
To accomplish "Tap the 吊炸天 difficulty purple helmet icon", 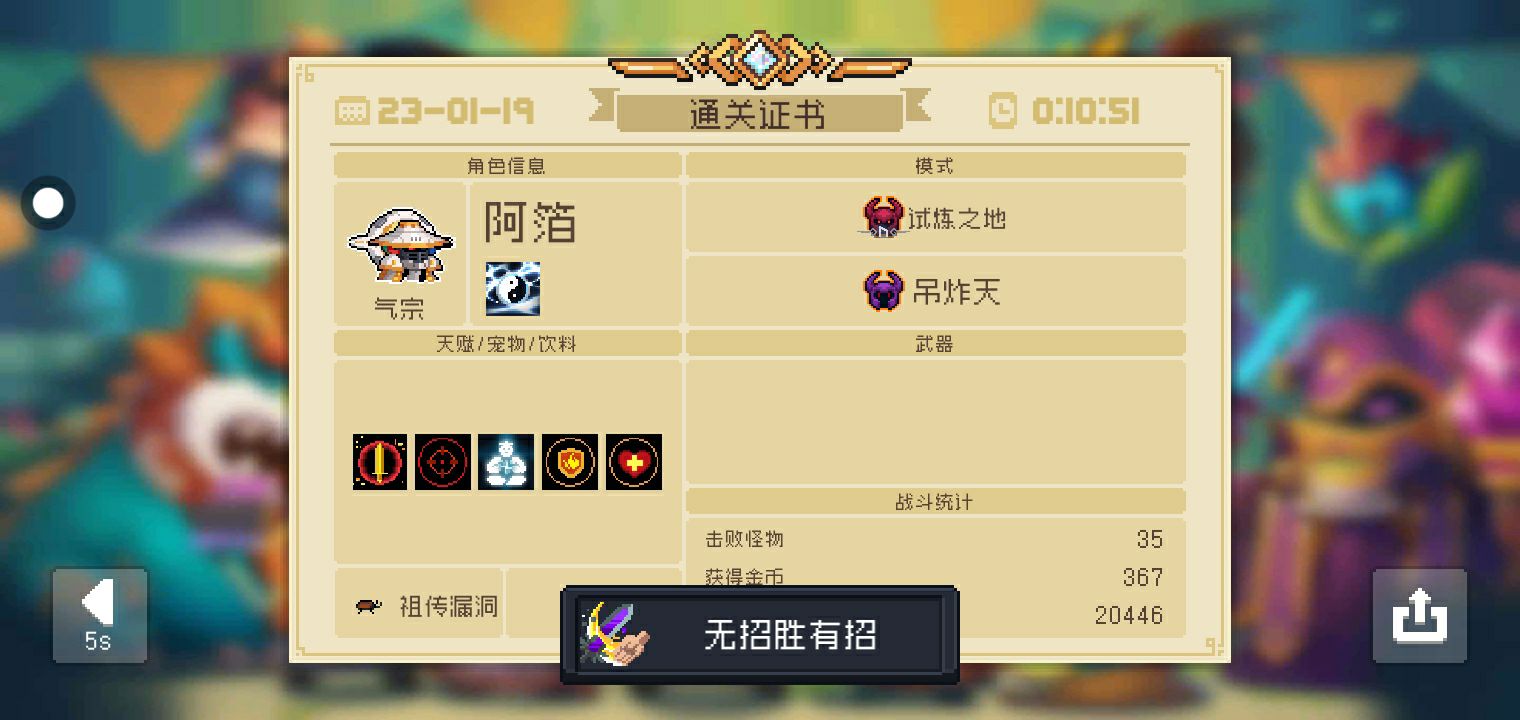I will [884, 291].
